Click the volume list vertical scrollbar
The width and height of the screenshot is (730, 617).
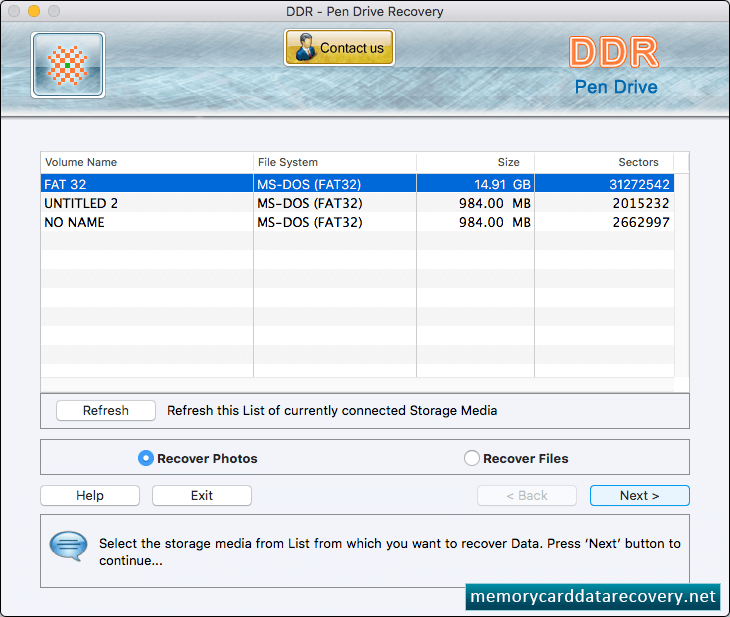point(682,275)
